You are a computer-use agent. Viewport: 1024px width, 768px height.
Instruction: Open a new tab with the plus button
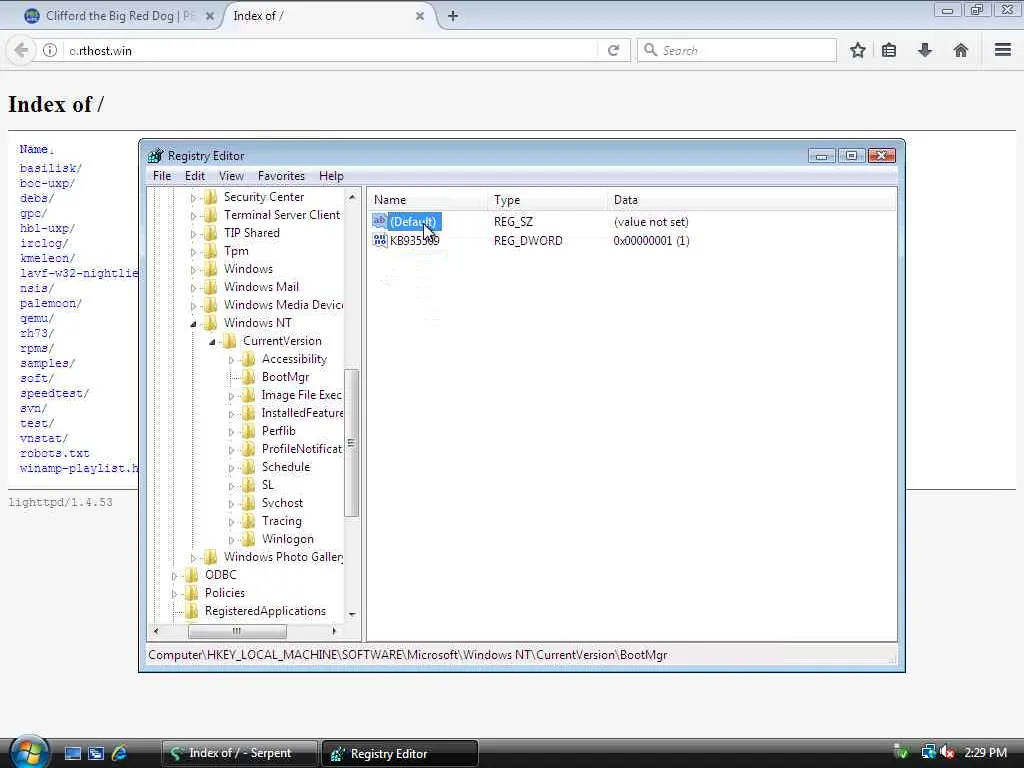tap(453, 16)
